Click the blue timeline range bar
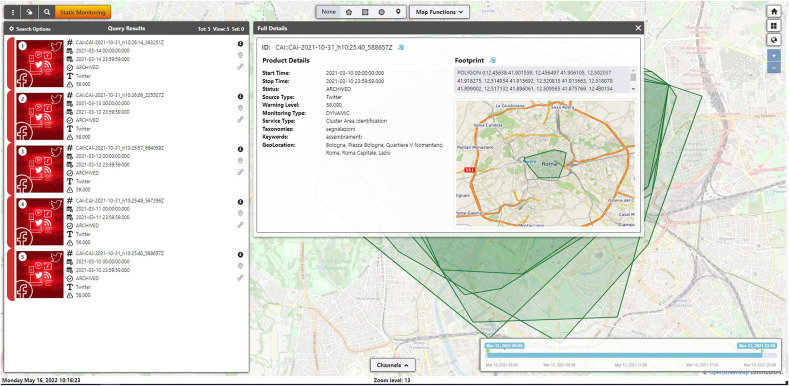 point(624,354)
